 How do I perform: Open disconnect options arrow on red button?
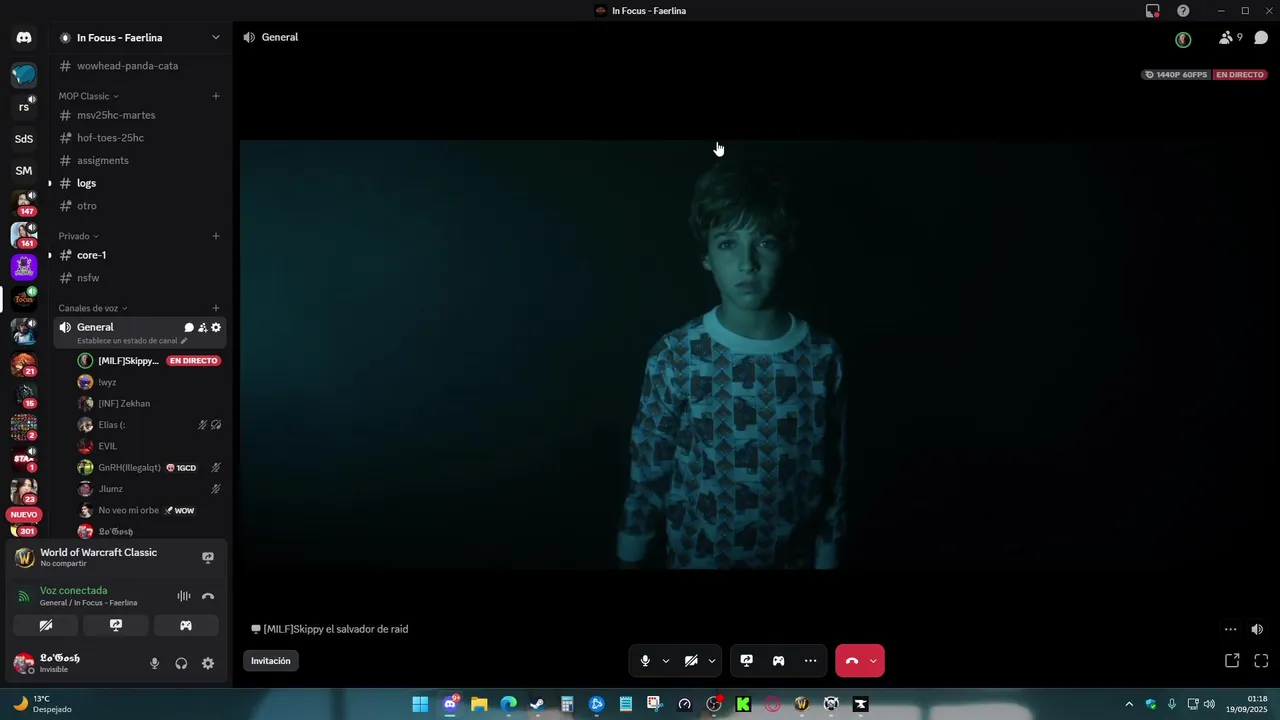coord(873,661)
